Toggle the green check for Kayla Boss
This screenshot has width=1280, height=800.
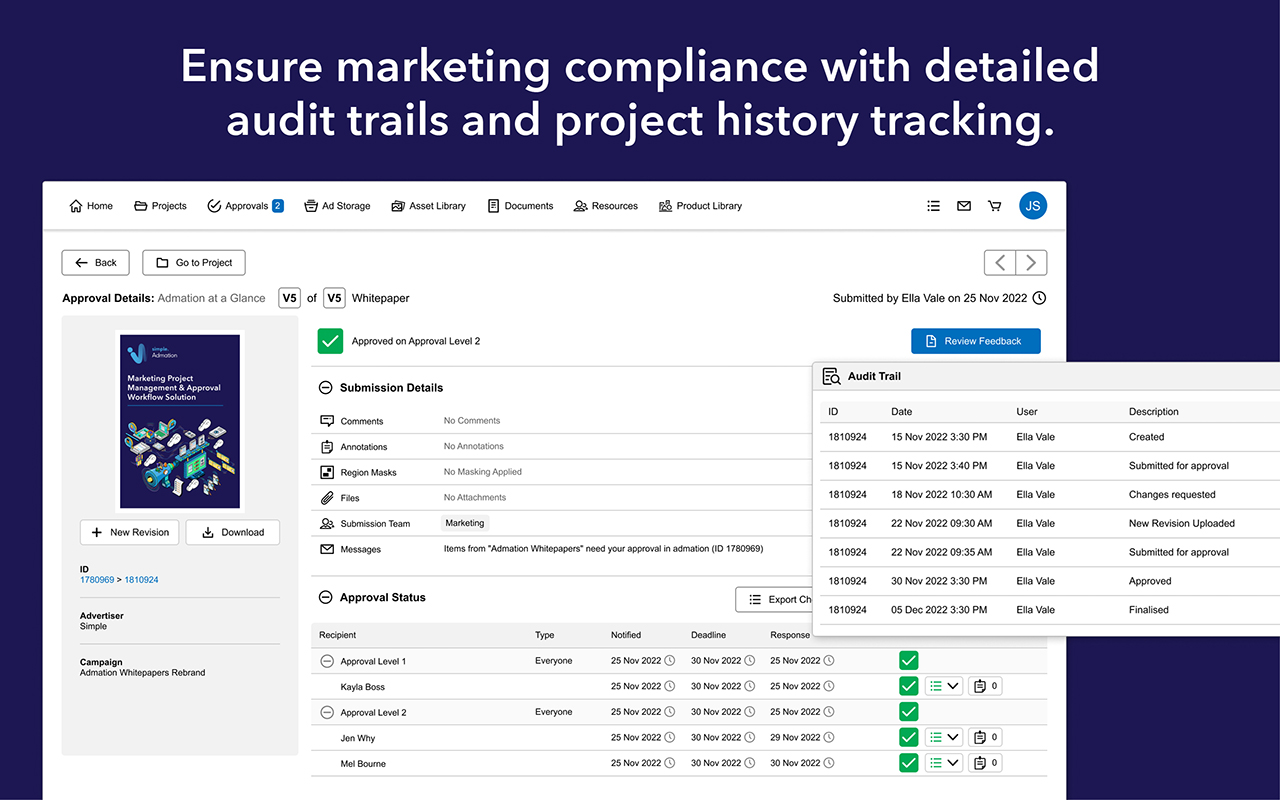click(909, 686)
